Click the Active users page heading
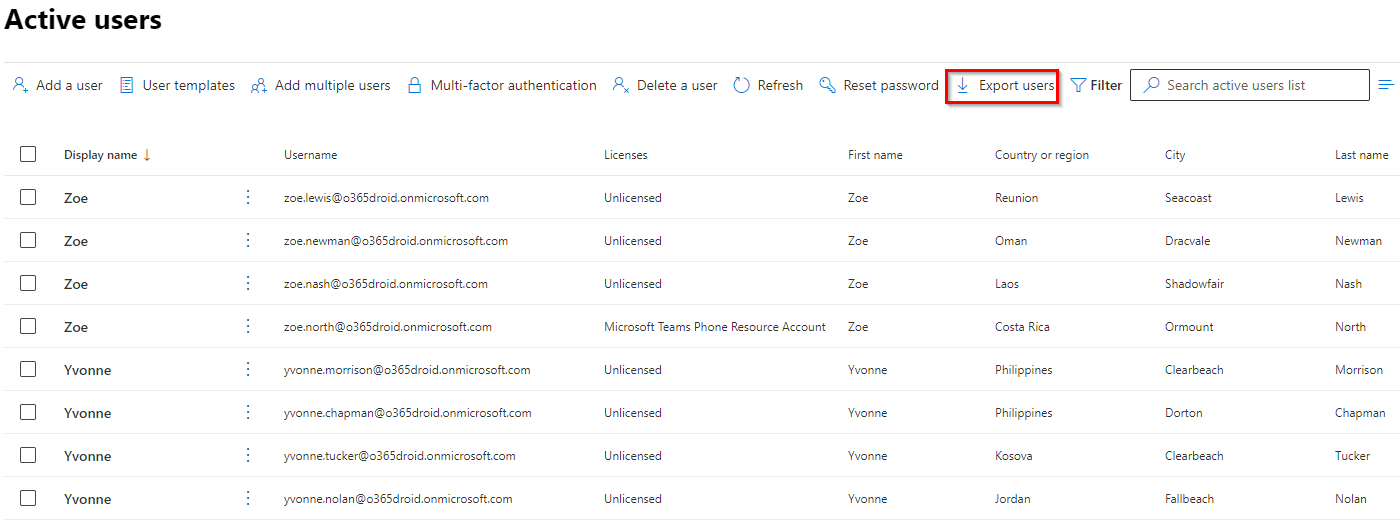Image resolution: width=1400 pixels, height=522 pixels. point(83,19)
